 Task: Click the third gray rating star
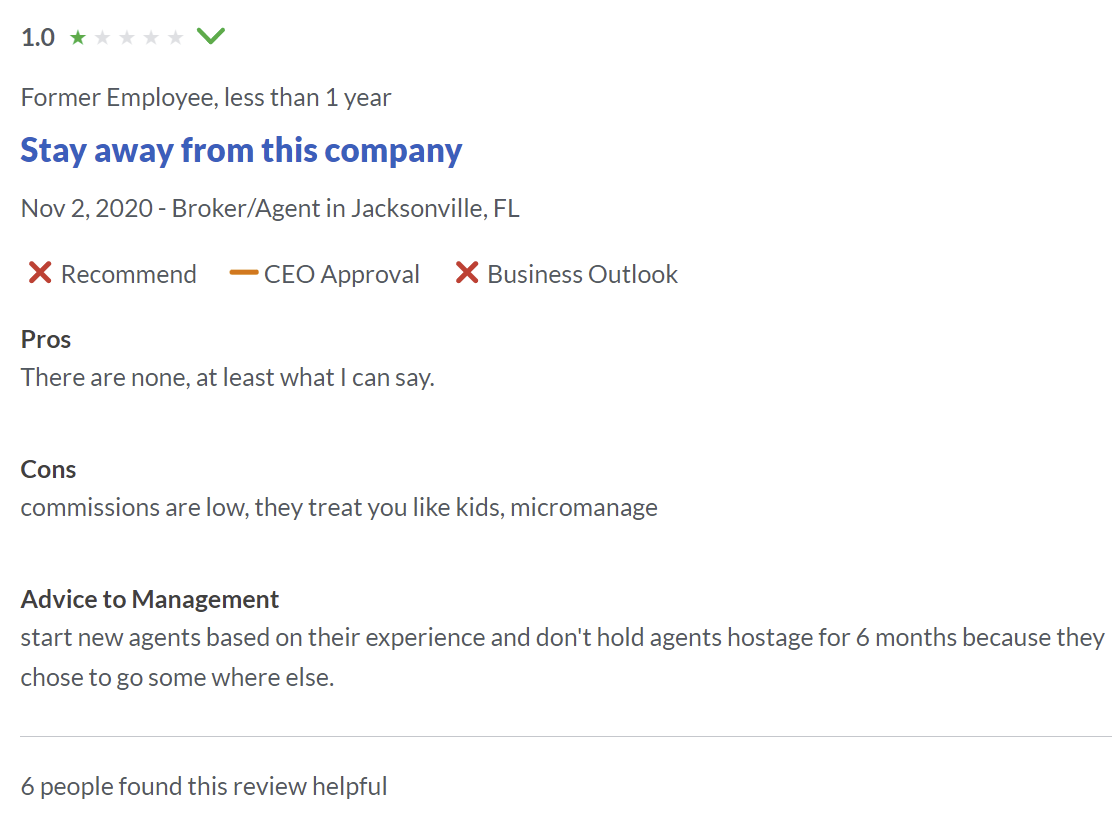[x=127, y=38]
